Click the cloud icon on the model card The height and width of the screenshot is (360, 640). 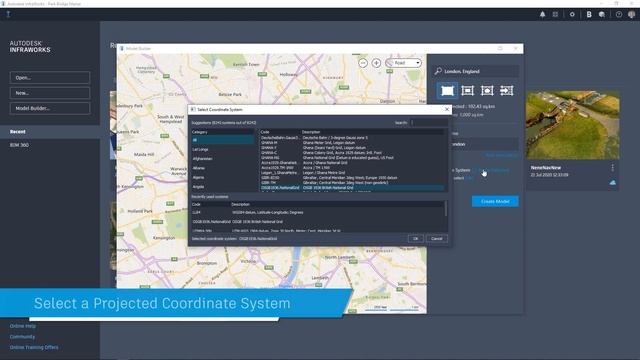coord(613,182)
